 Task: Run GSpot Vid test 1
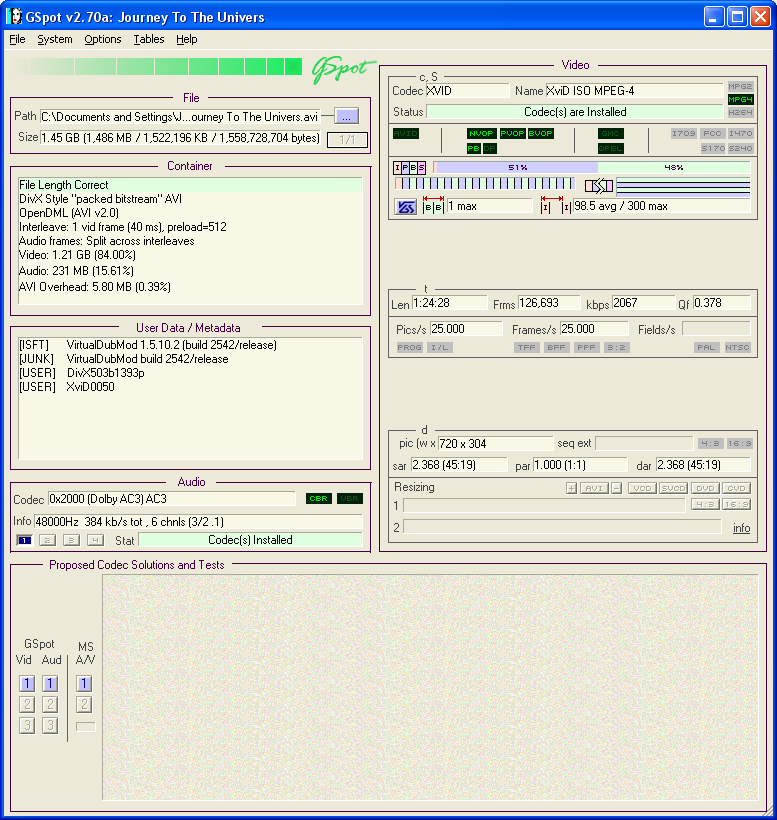pyautogui.click(x=27, y=684)
